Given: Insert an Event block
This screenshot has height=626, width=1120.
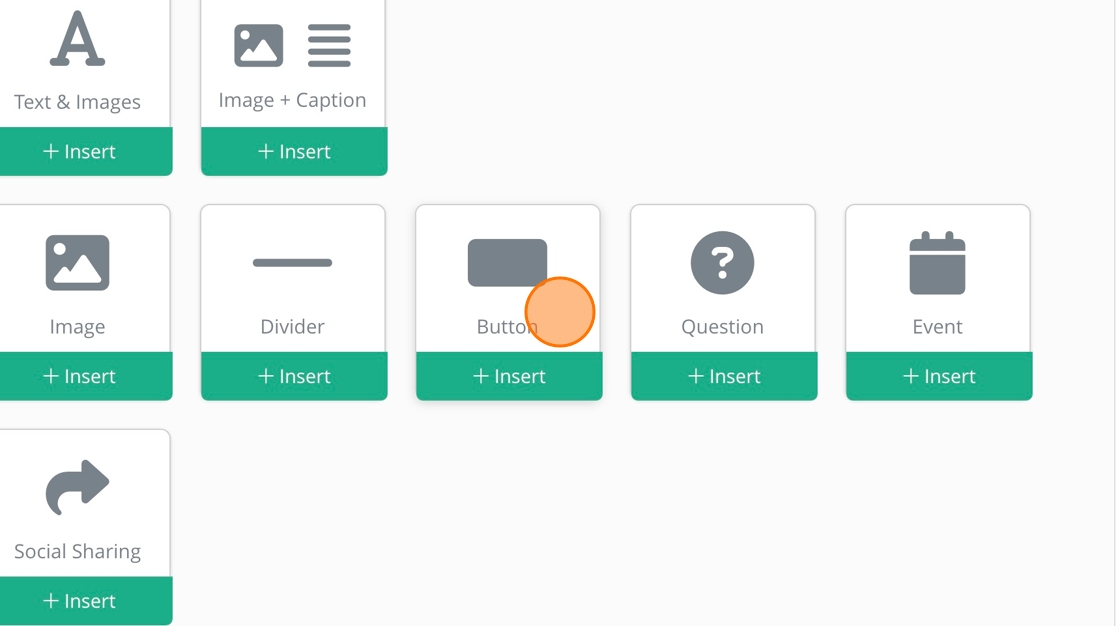Looking at the screenshot, I should (x=939, y=377).
